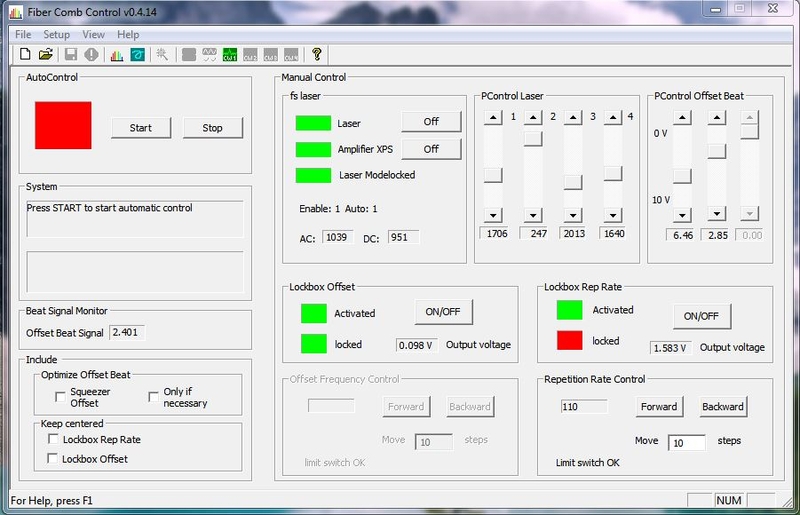Image resolution: width=800 pixels, height=515 pixels.
Task: Turn Laser Off button
Action: point(431,121)
